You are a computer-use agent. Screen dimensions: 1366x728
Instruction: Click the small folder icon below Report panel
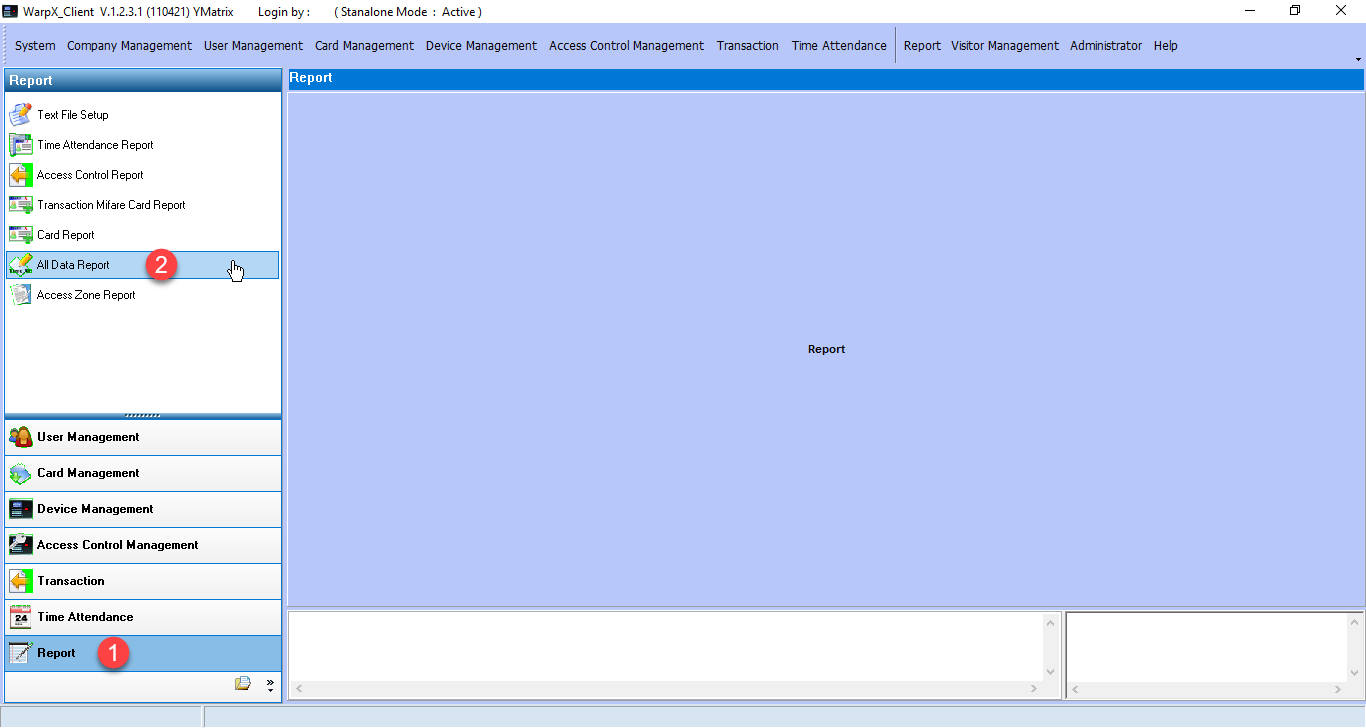242,684
